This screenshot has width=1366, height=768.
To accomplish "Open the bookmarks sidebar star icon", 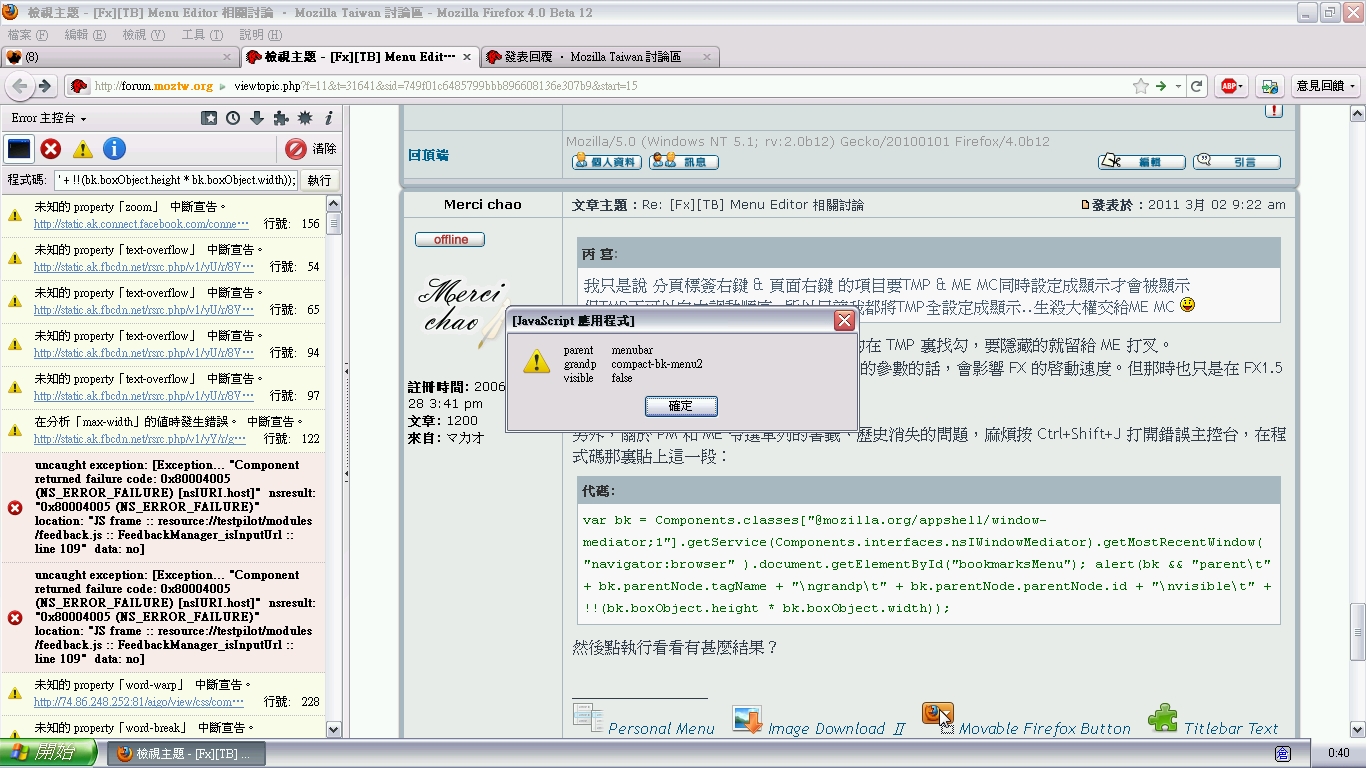I will pyautogui.click(x=209, y=118).
